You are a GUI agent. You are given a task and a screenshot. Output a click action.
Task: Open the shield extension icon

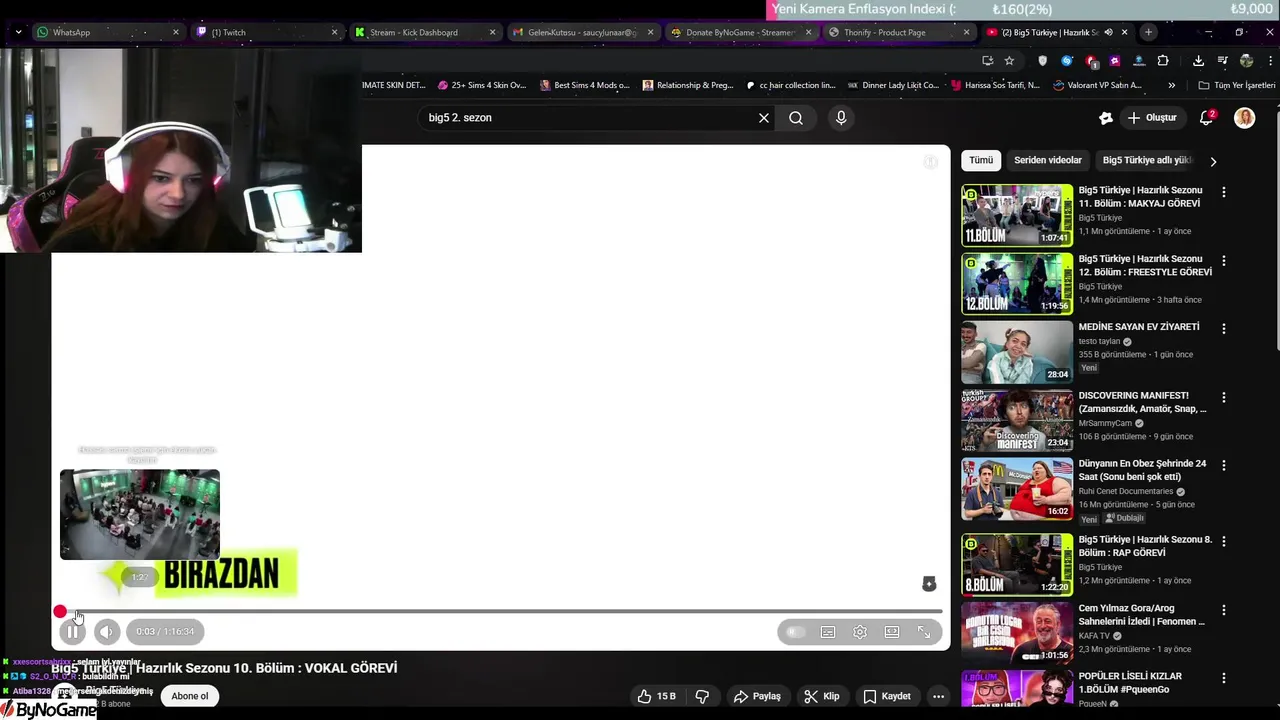point(1043,61)
